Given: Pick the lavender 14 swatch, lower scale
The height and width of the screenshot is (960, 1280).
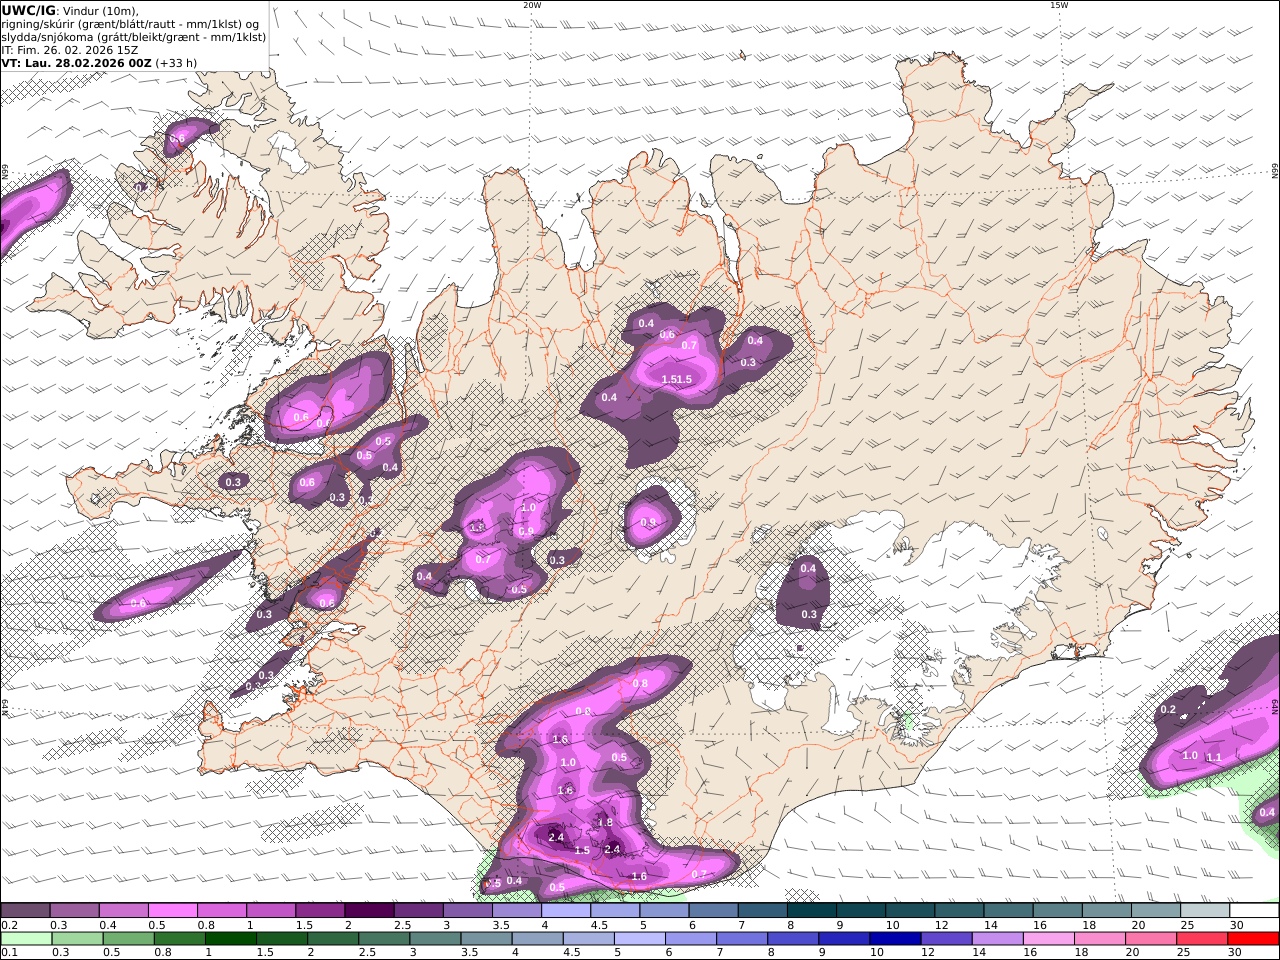Looking at the screenshot, I should 996,938.
